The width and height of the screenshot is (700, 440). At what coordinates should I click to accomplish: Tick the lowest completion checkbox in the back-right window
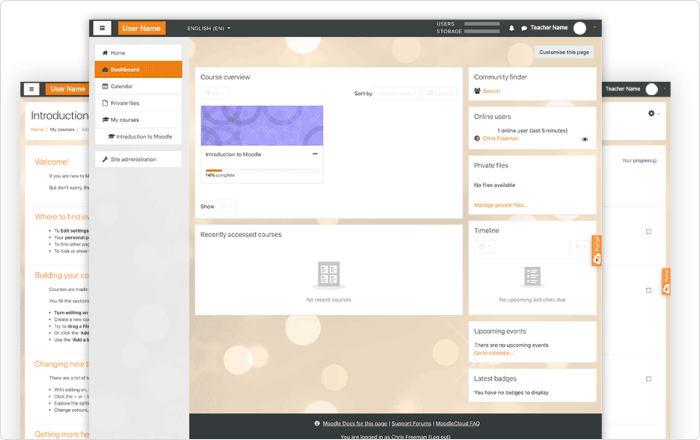click(x=649, y=379)
